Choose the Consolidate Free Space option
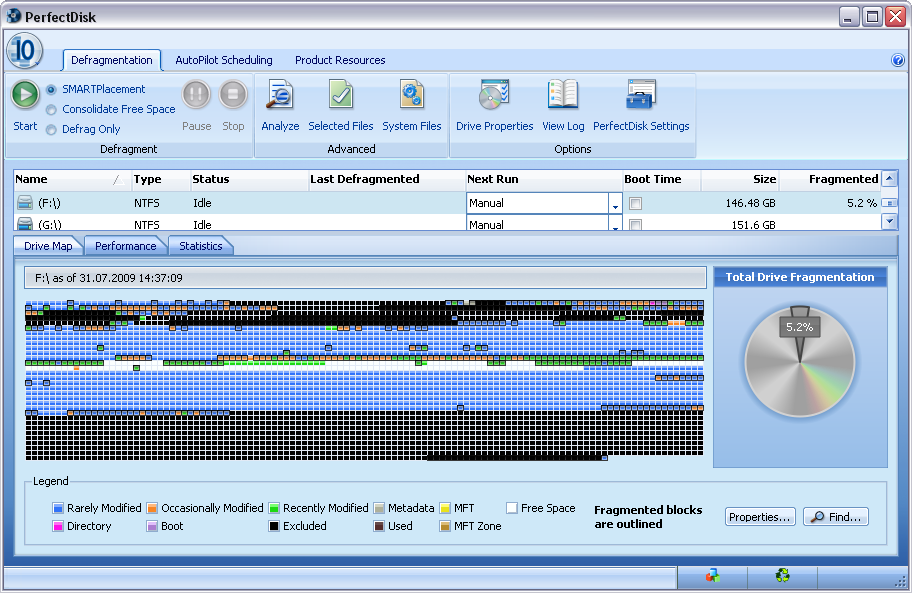The height and width of the screenshot is (593, 912). coord(51,109)
